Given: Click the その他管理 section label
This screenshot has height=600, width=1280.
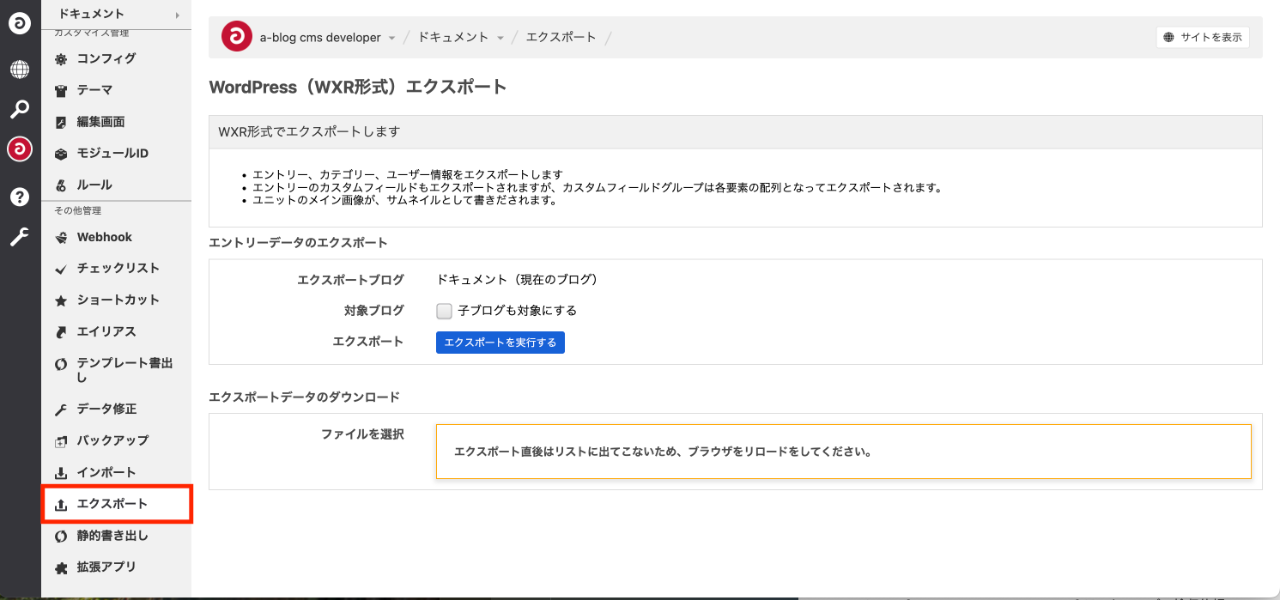Looking at the screenshot, I should pyautogui.click(x=78, y=211).
